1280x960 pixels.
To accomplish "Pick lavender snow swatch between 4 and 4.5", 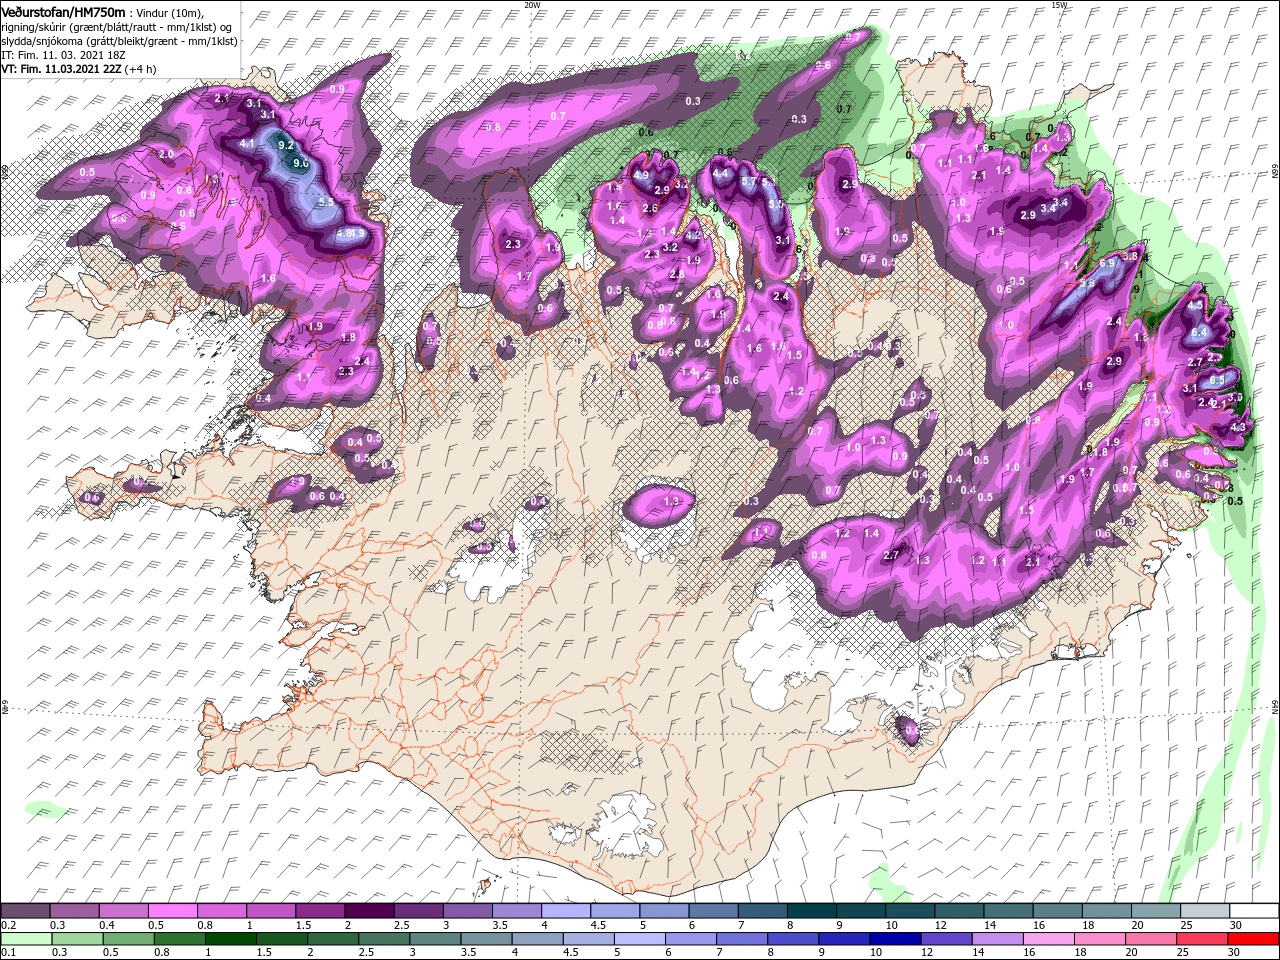I will (x=565, y=911).
